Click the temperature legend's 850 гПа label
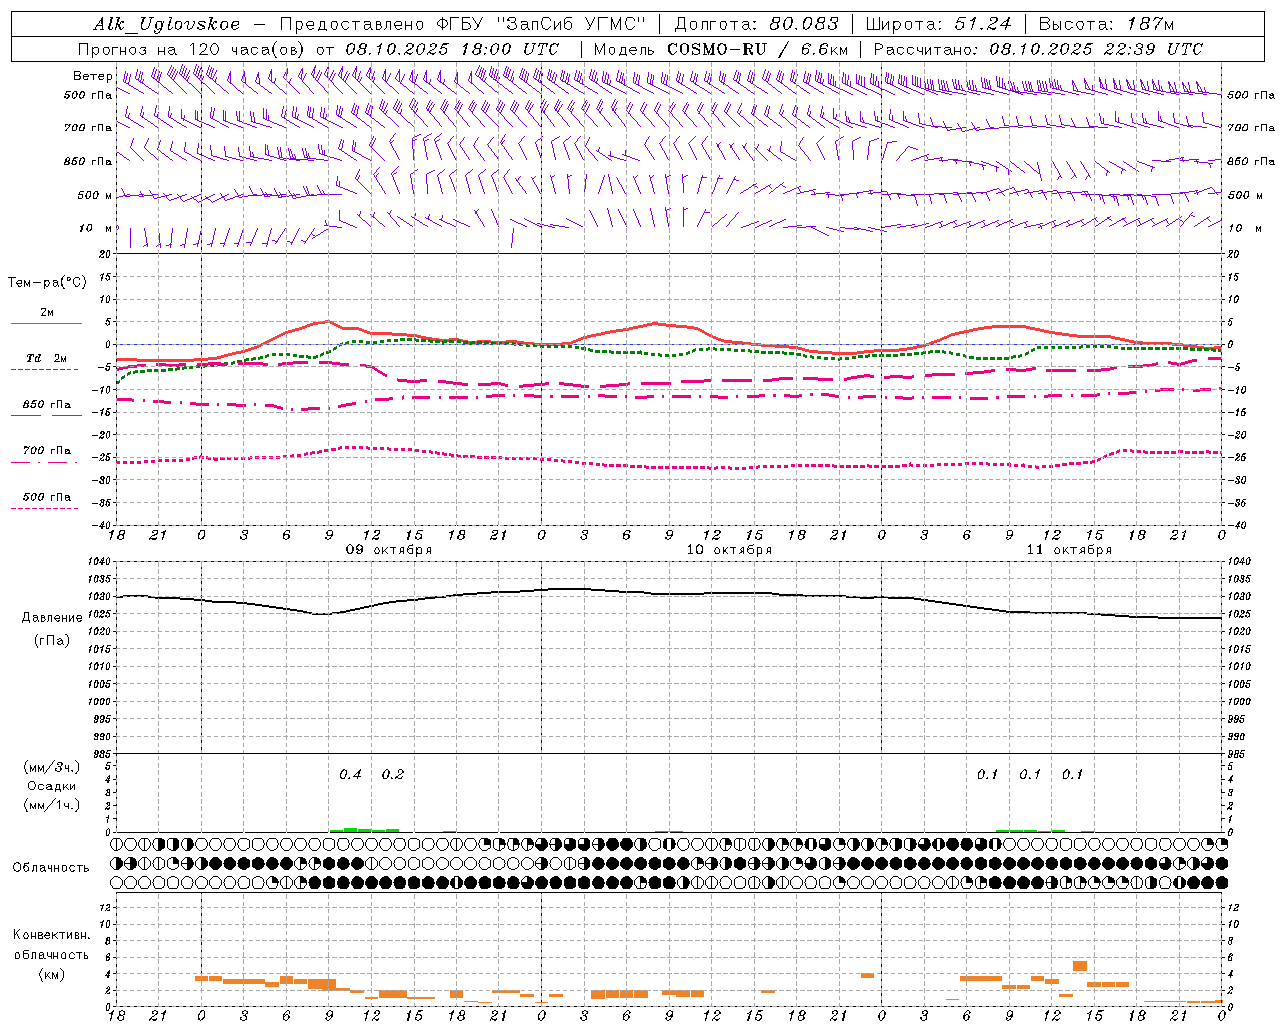The width and height of the screenshot is (1280, 1024). click(47, 405)
